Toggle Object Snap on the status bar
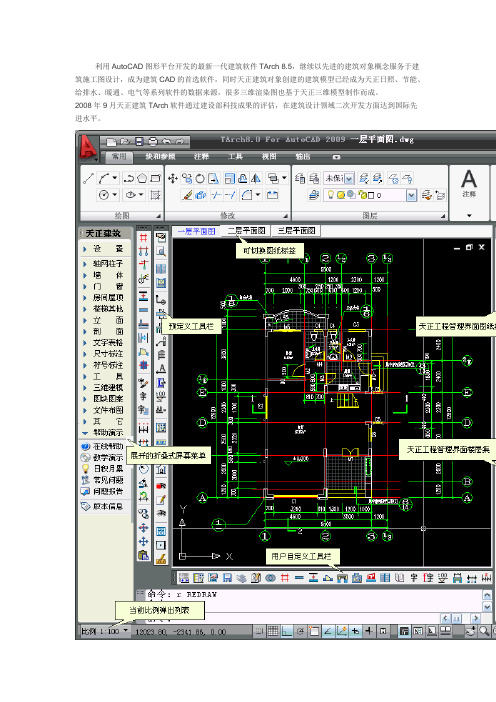496x702 pixels. pyautogui.click(x=314, y=632)
